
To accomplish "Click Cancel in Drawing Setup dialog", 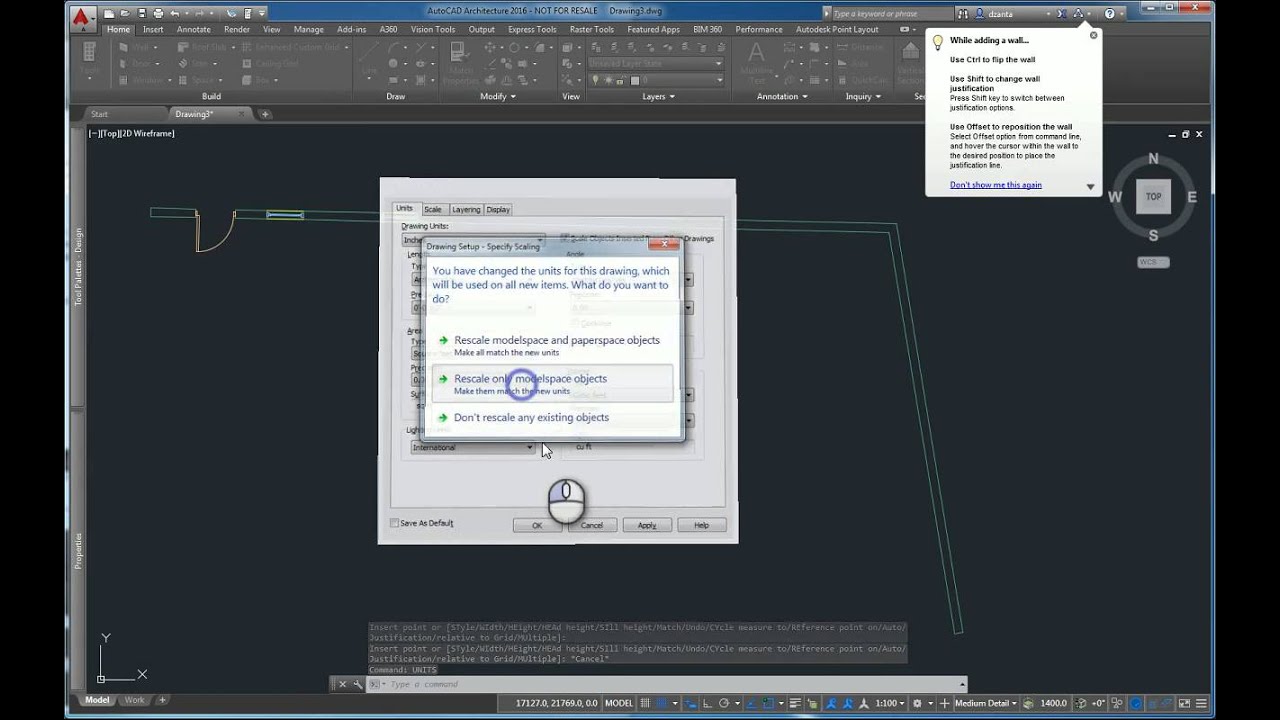I will tap(592, 525).
